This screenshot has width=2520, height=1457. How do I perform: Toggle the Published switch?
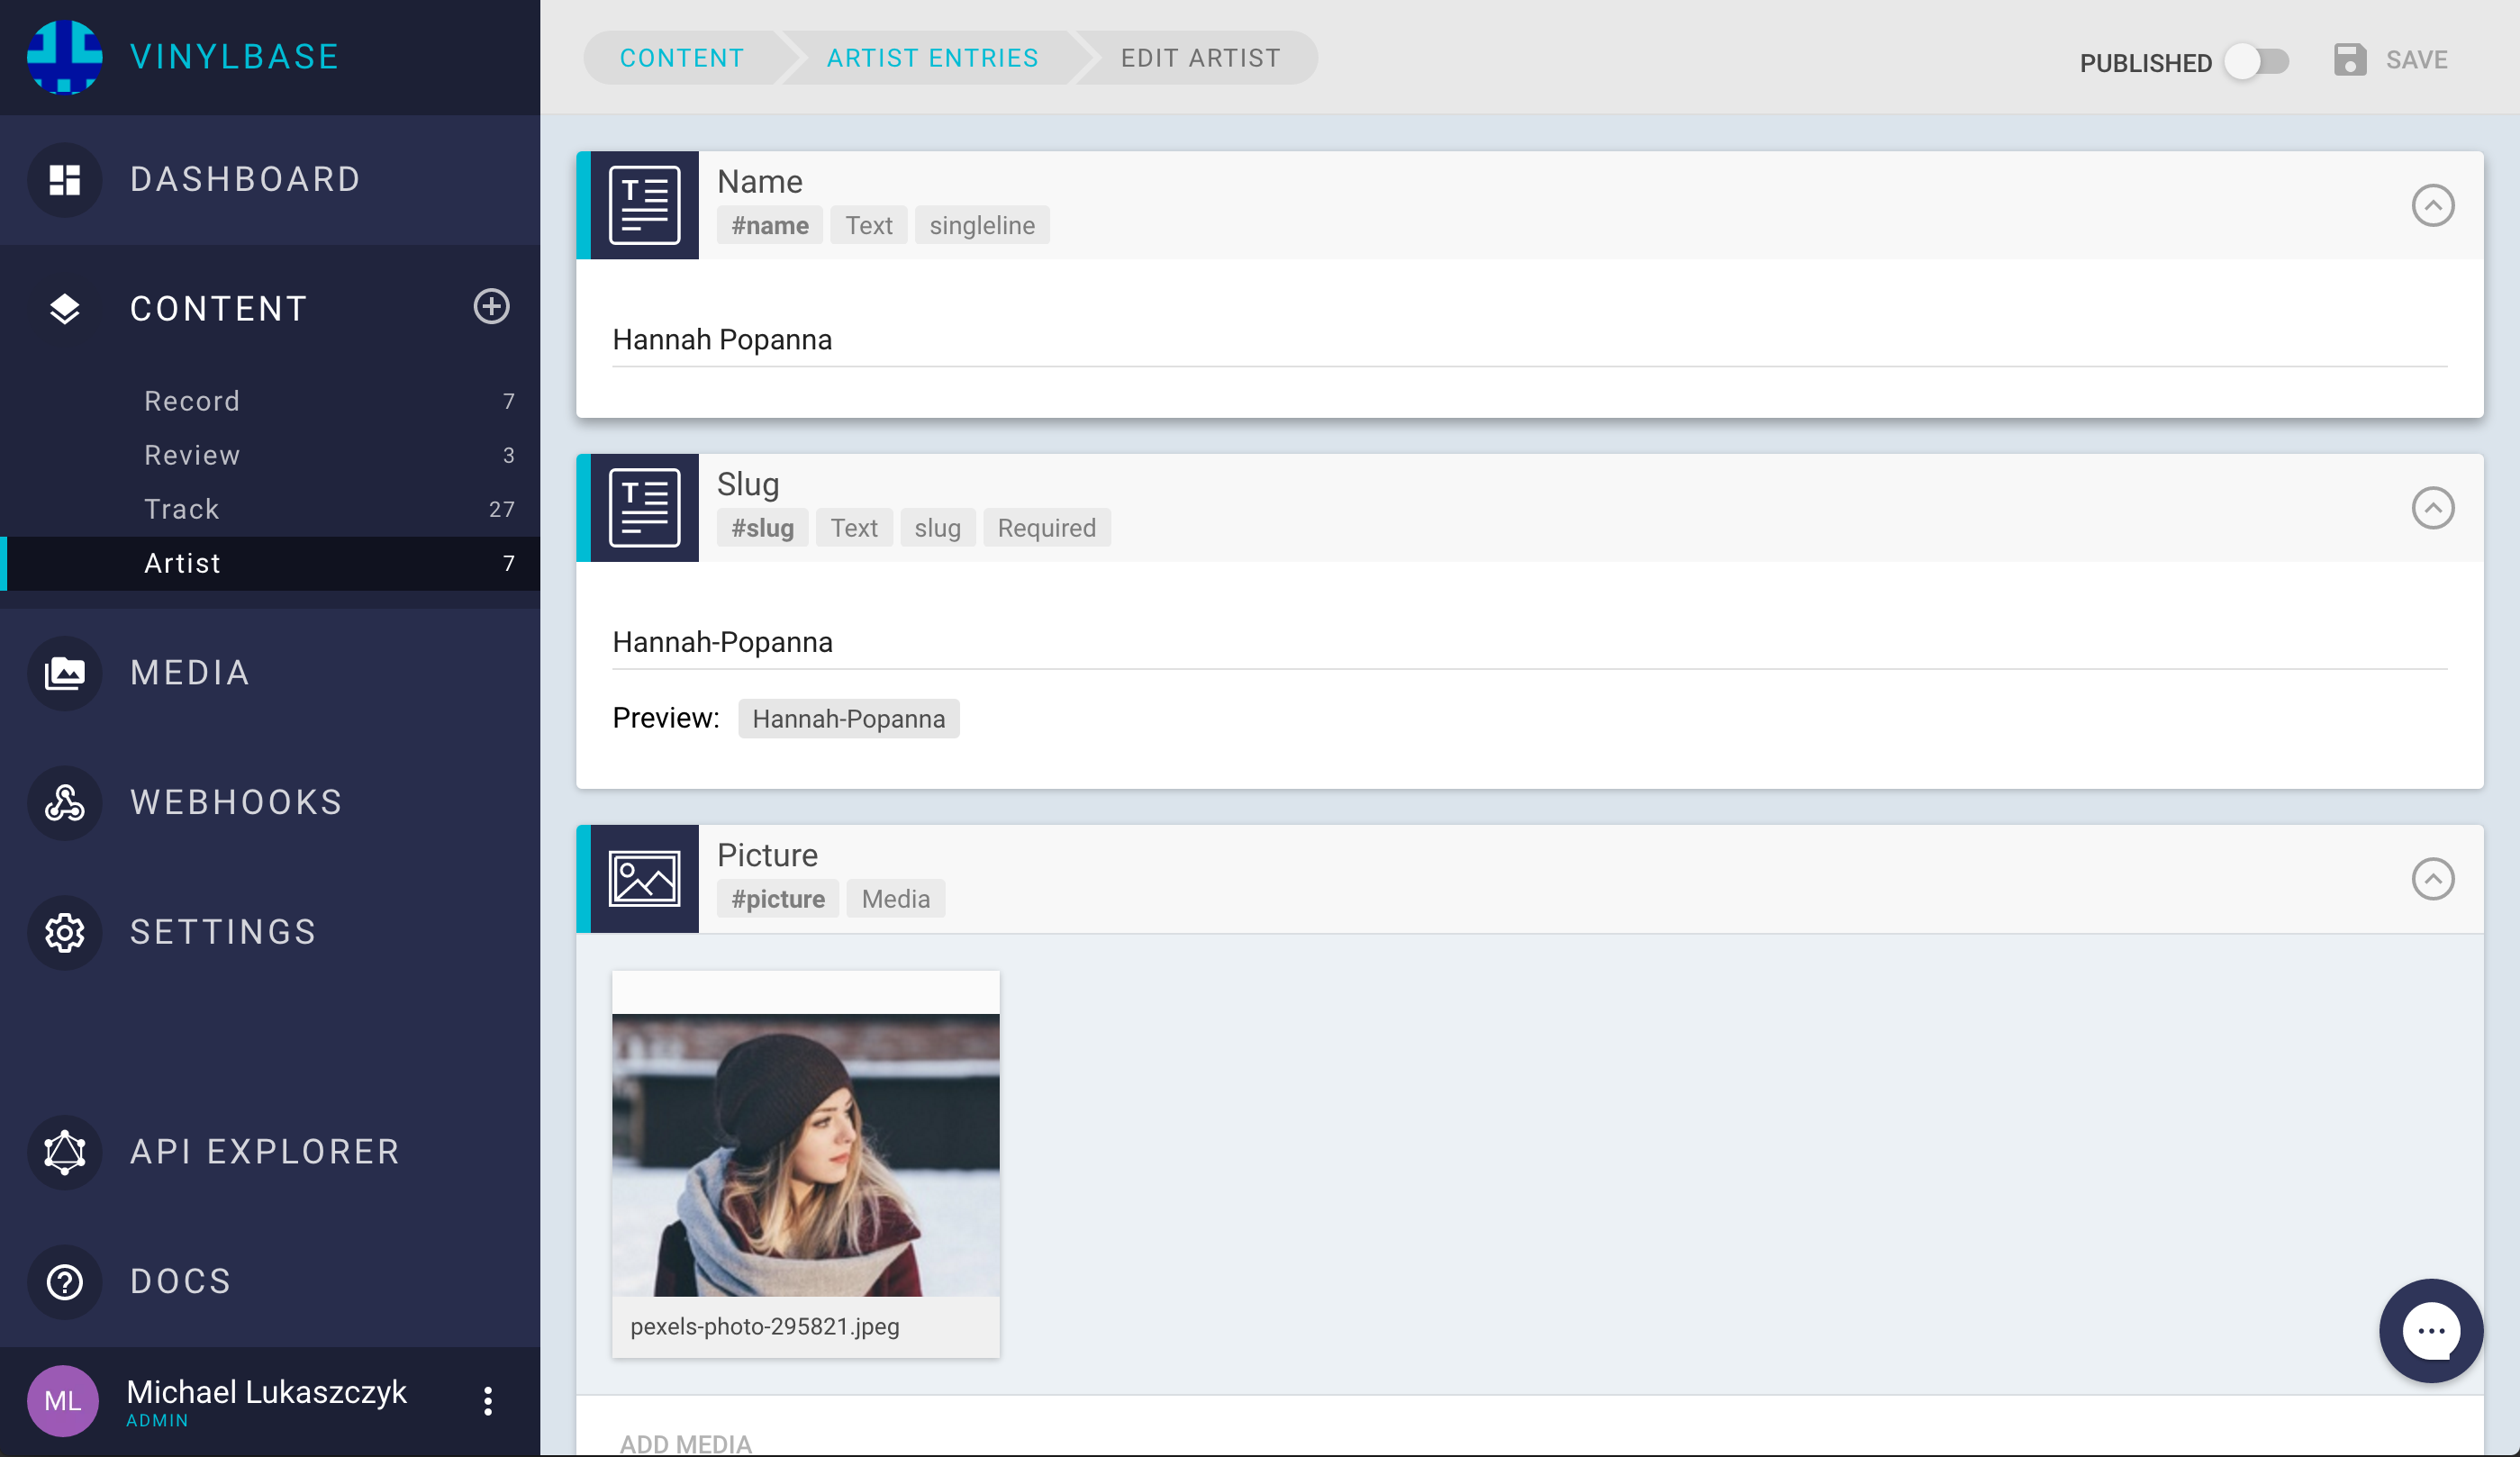pos(2257,61)
